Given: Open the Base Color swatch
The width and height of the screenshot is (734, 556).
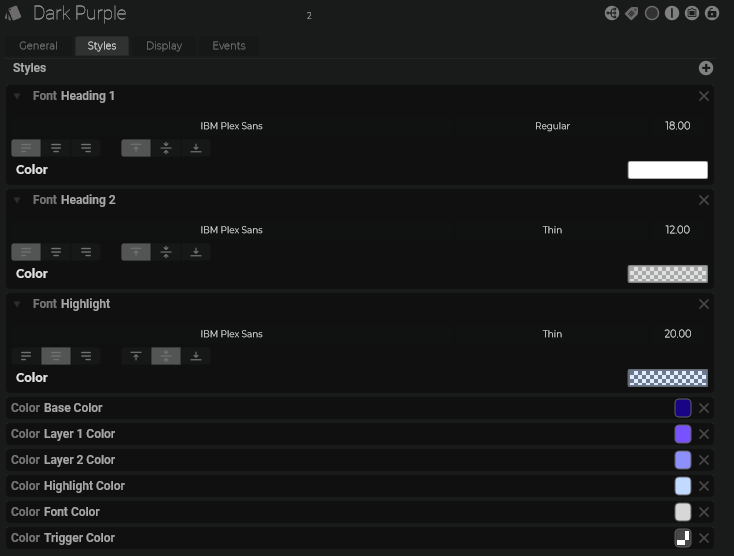Looking at the screenshot, I should (x=683, y=408).
